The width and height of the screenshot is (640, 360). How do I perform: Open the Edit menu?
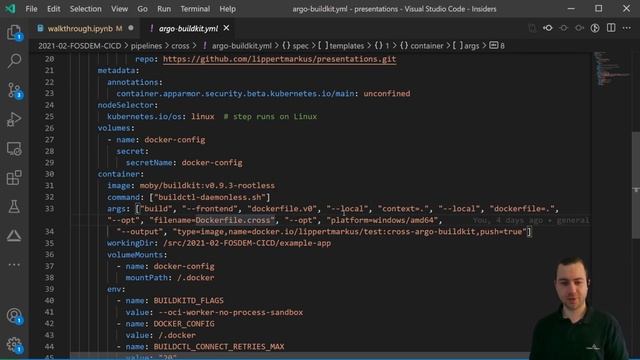pyautogui.click(x=53, y=9)
